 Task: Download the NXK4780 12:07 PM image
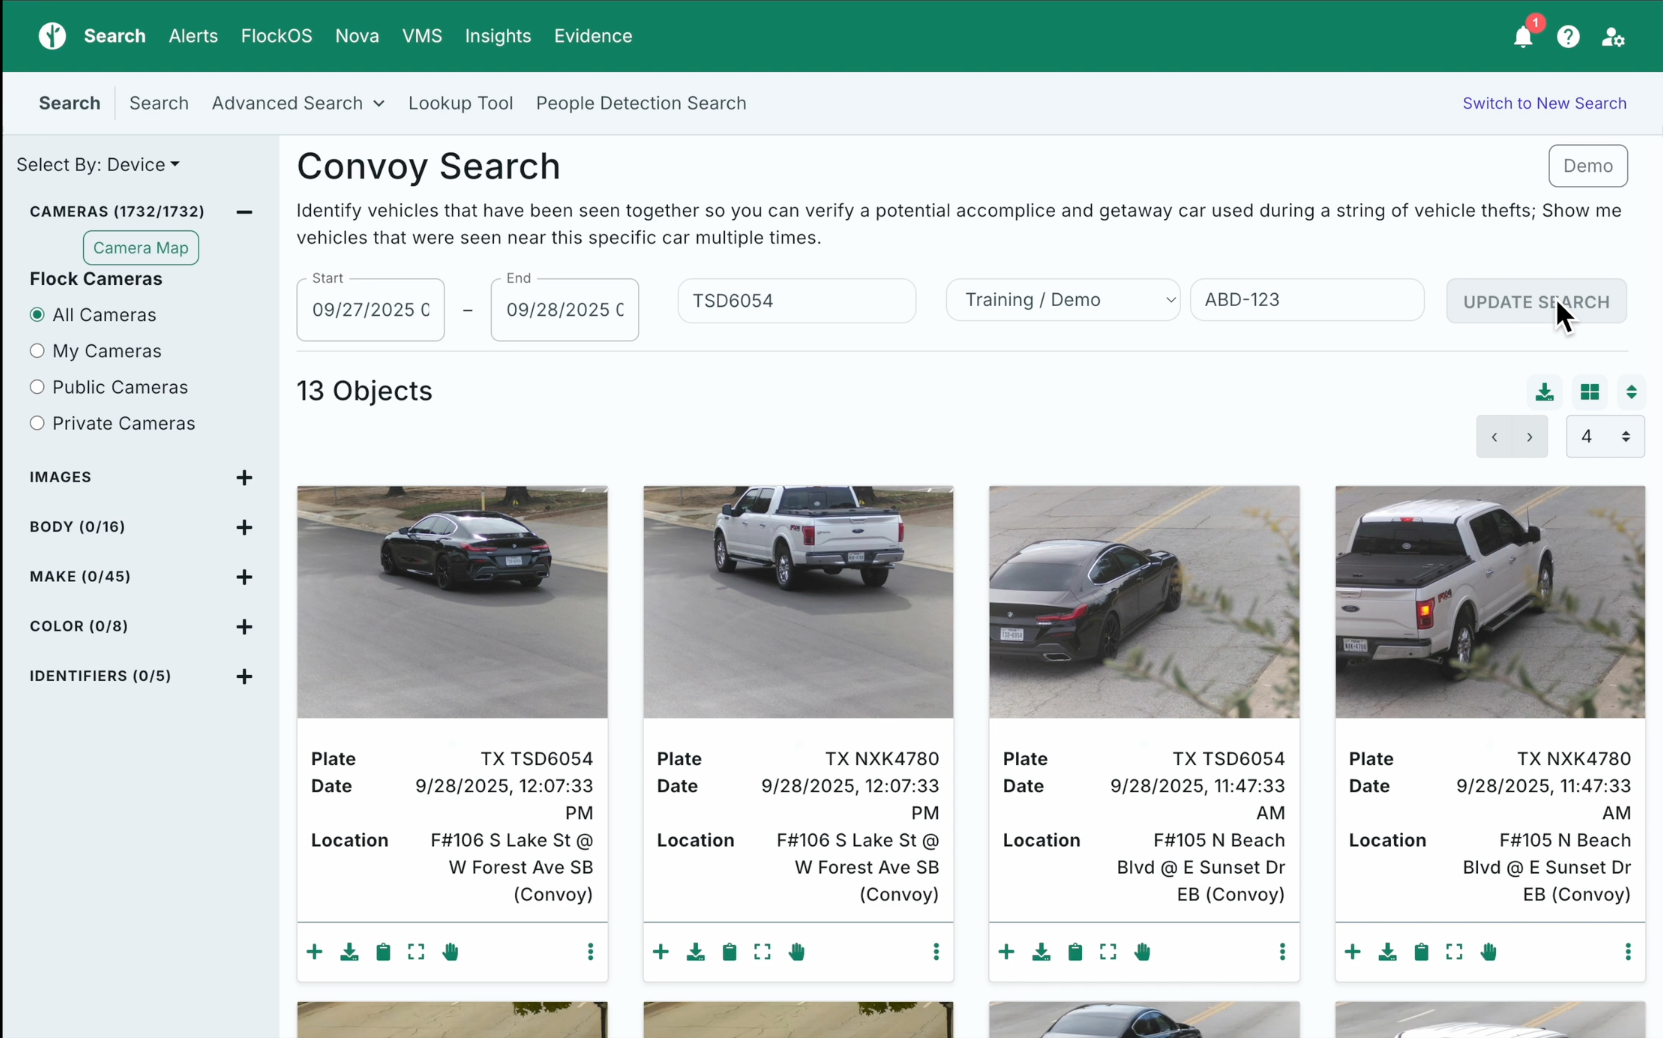point(695,952)
